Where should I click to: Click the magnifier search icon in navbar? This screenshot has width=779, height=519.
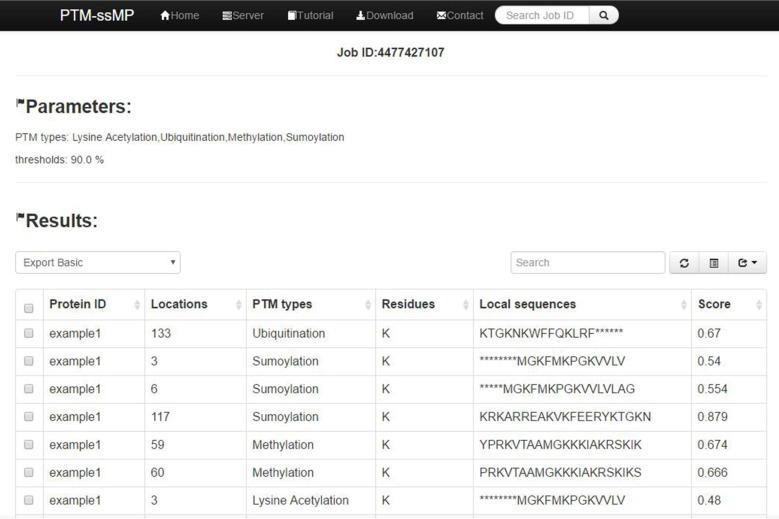click(x=604, y=16)
